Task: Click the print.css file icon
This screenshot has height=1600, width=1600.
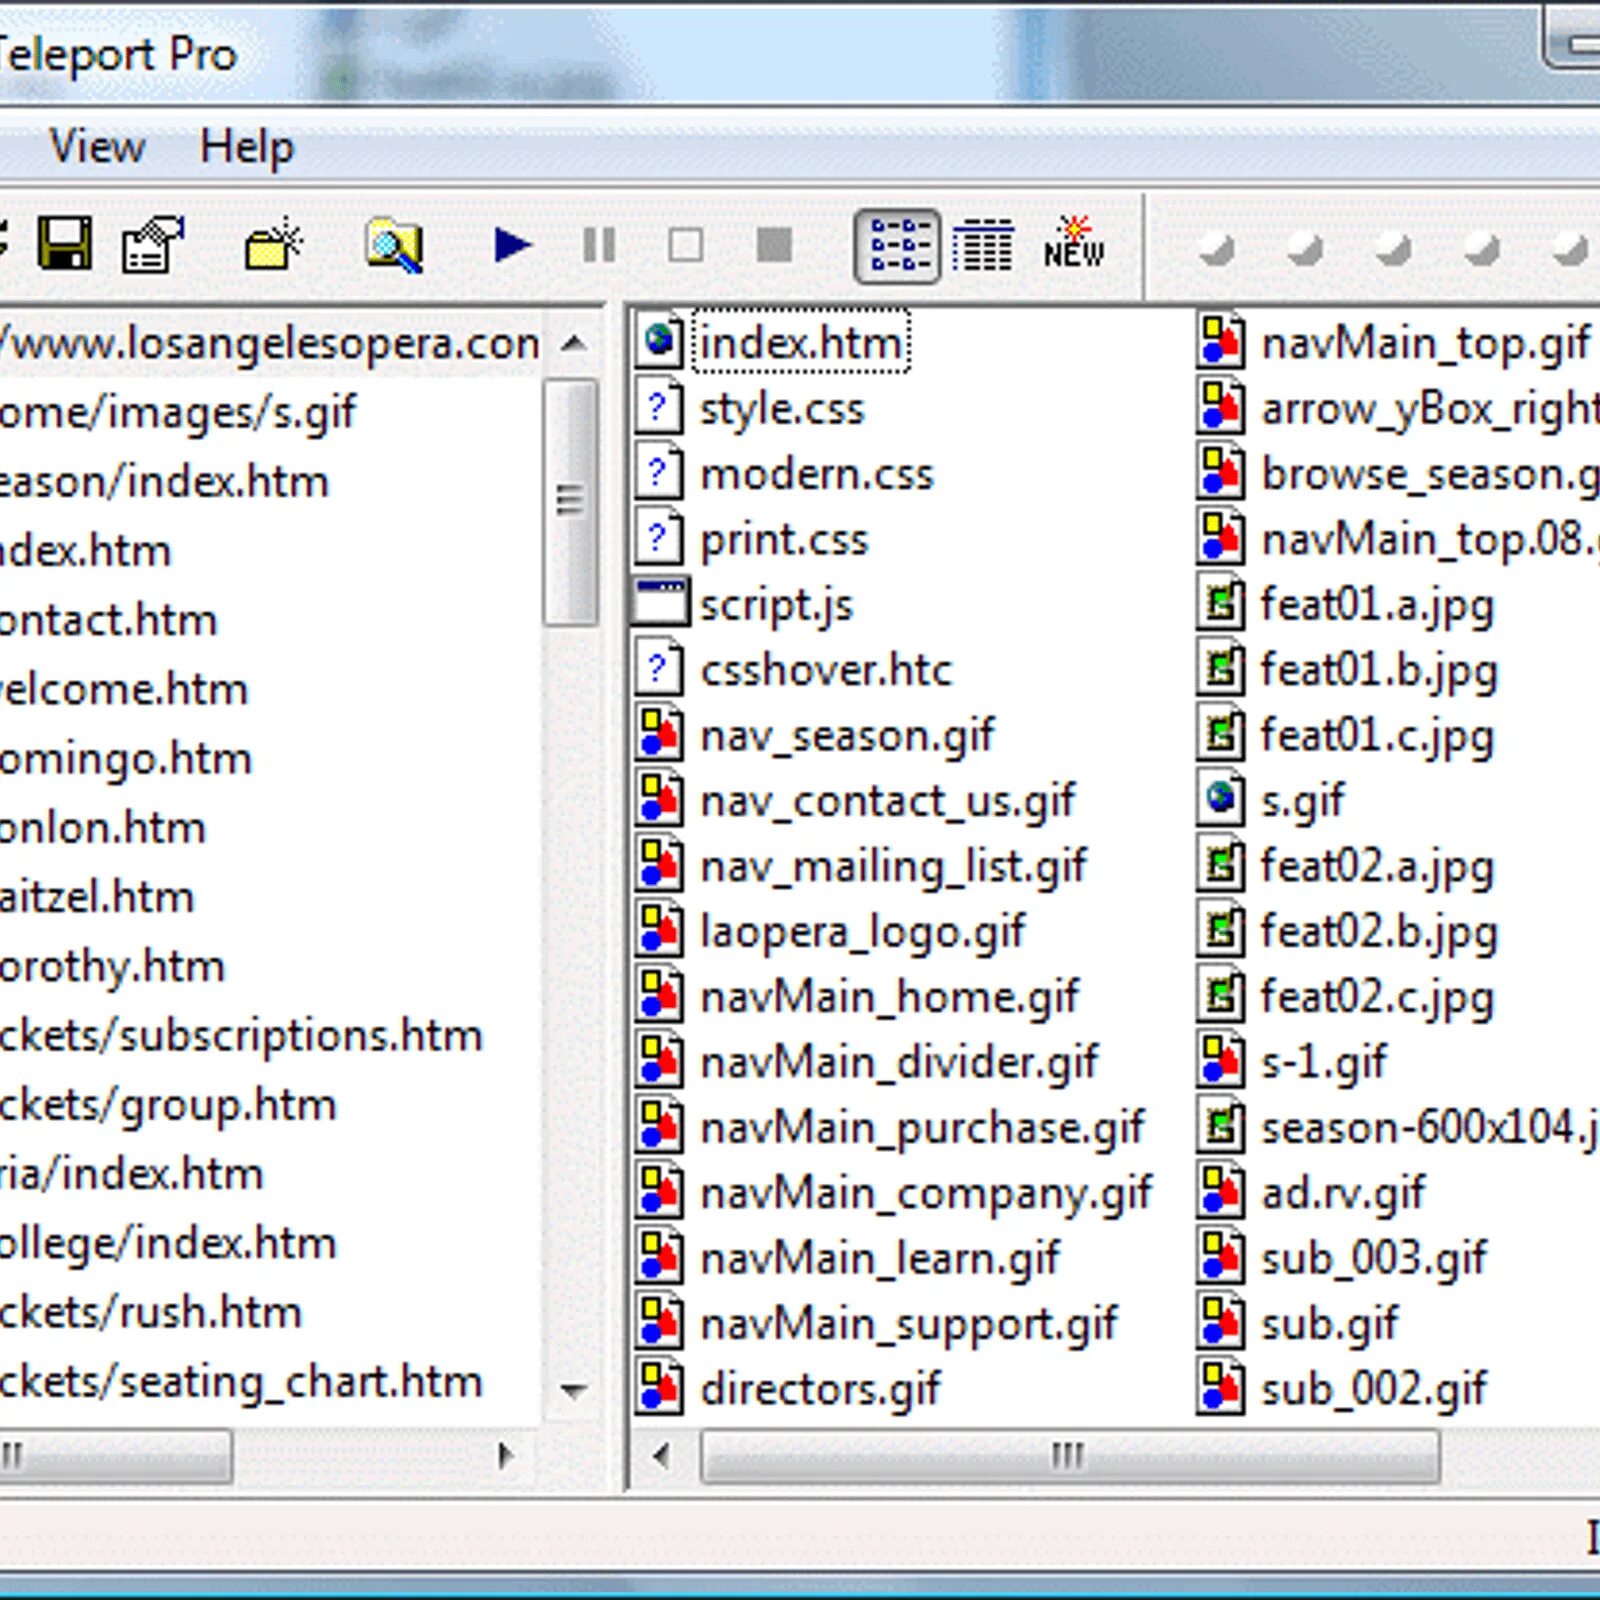Action: 659,539
